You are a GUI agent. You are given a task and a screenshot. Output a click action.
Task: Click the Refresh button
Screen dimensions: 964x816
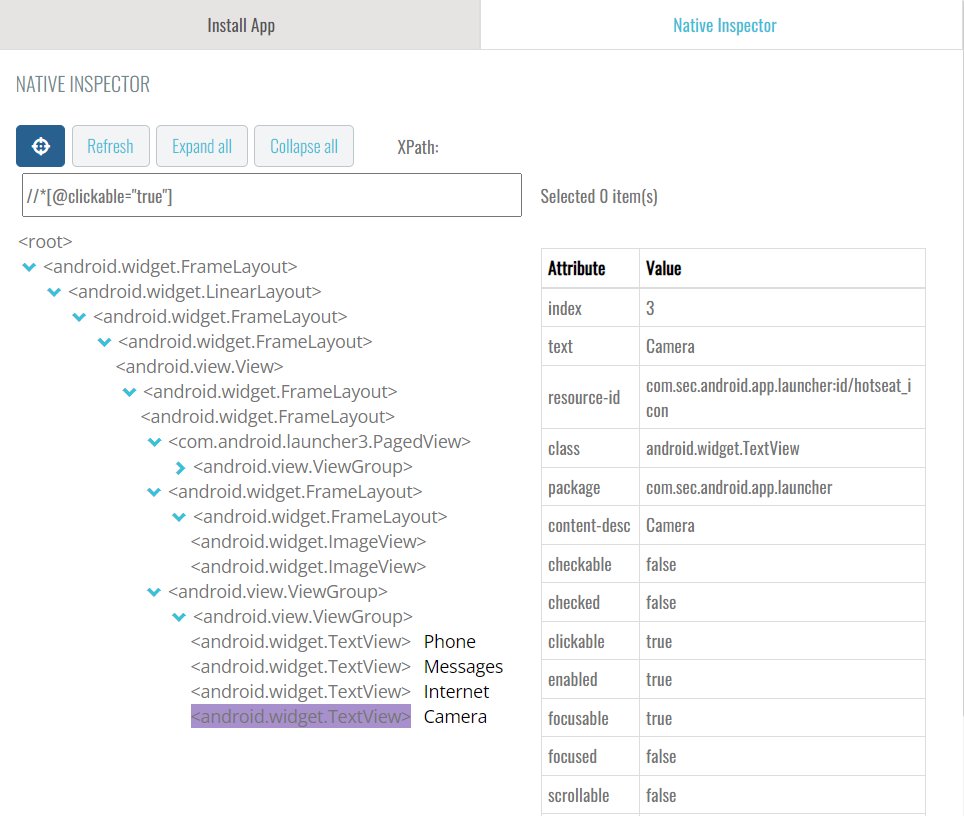click(x=111, y=146)
